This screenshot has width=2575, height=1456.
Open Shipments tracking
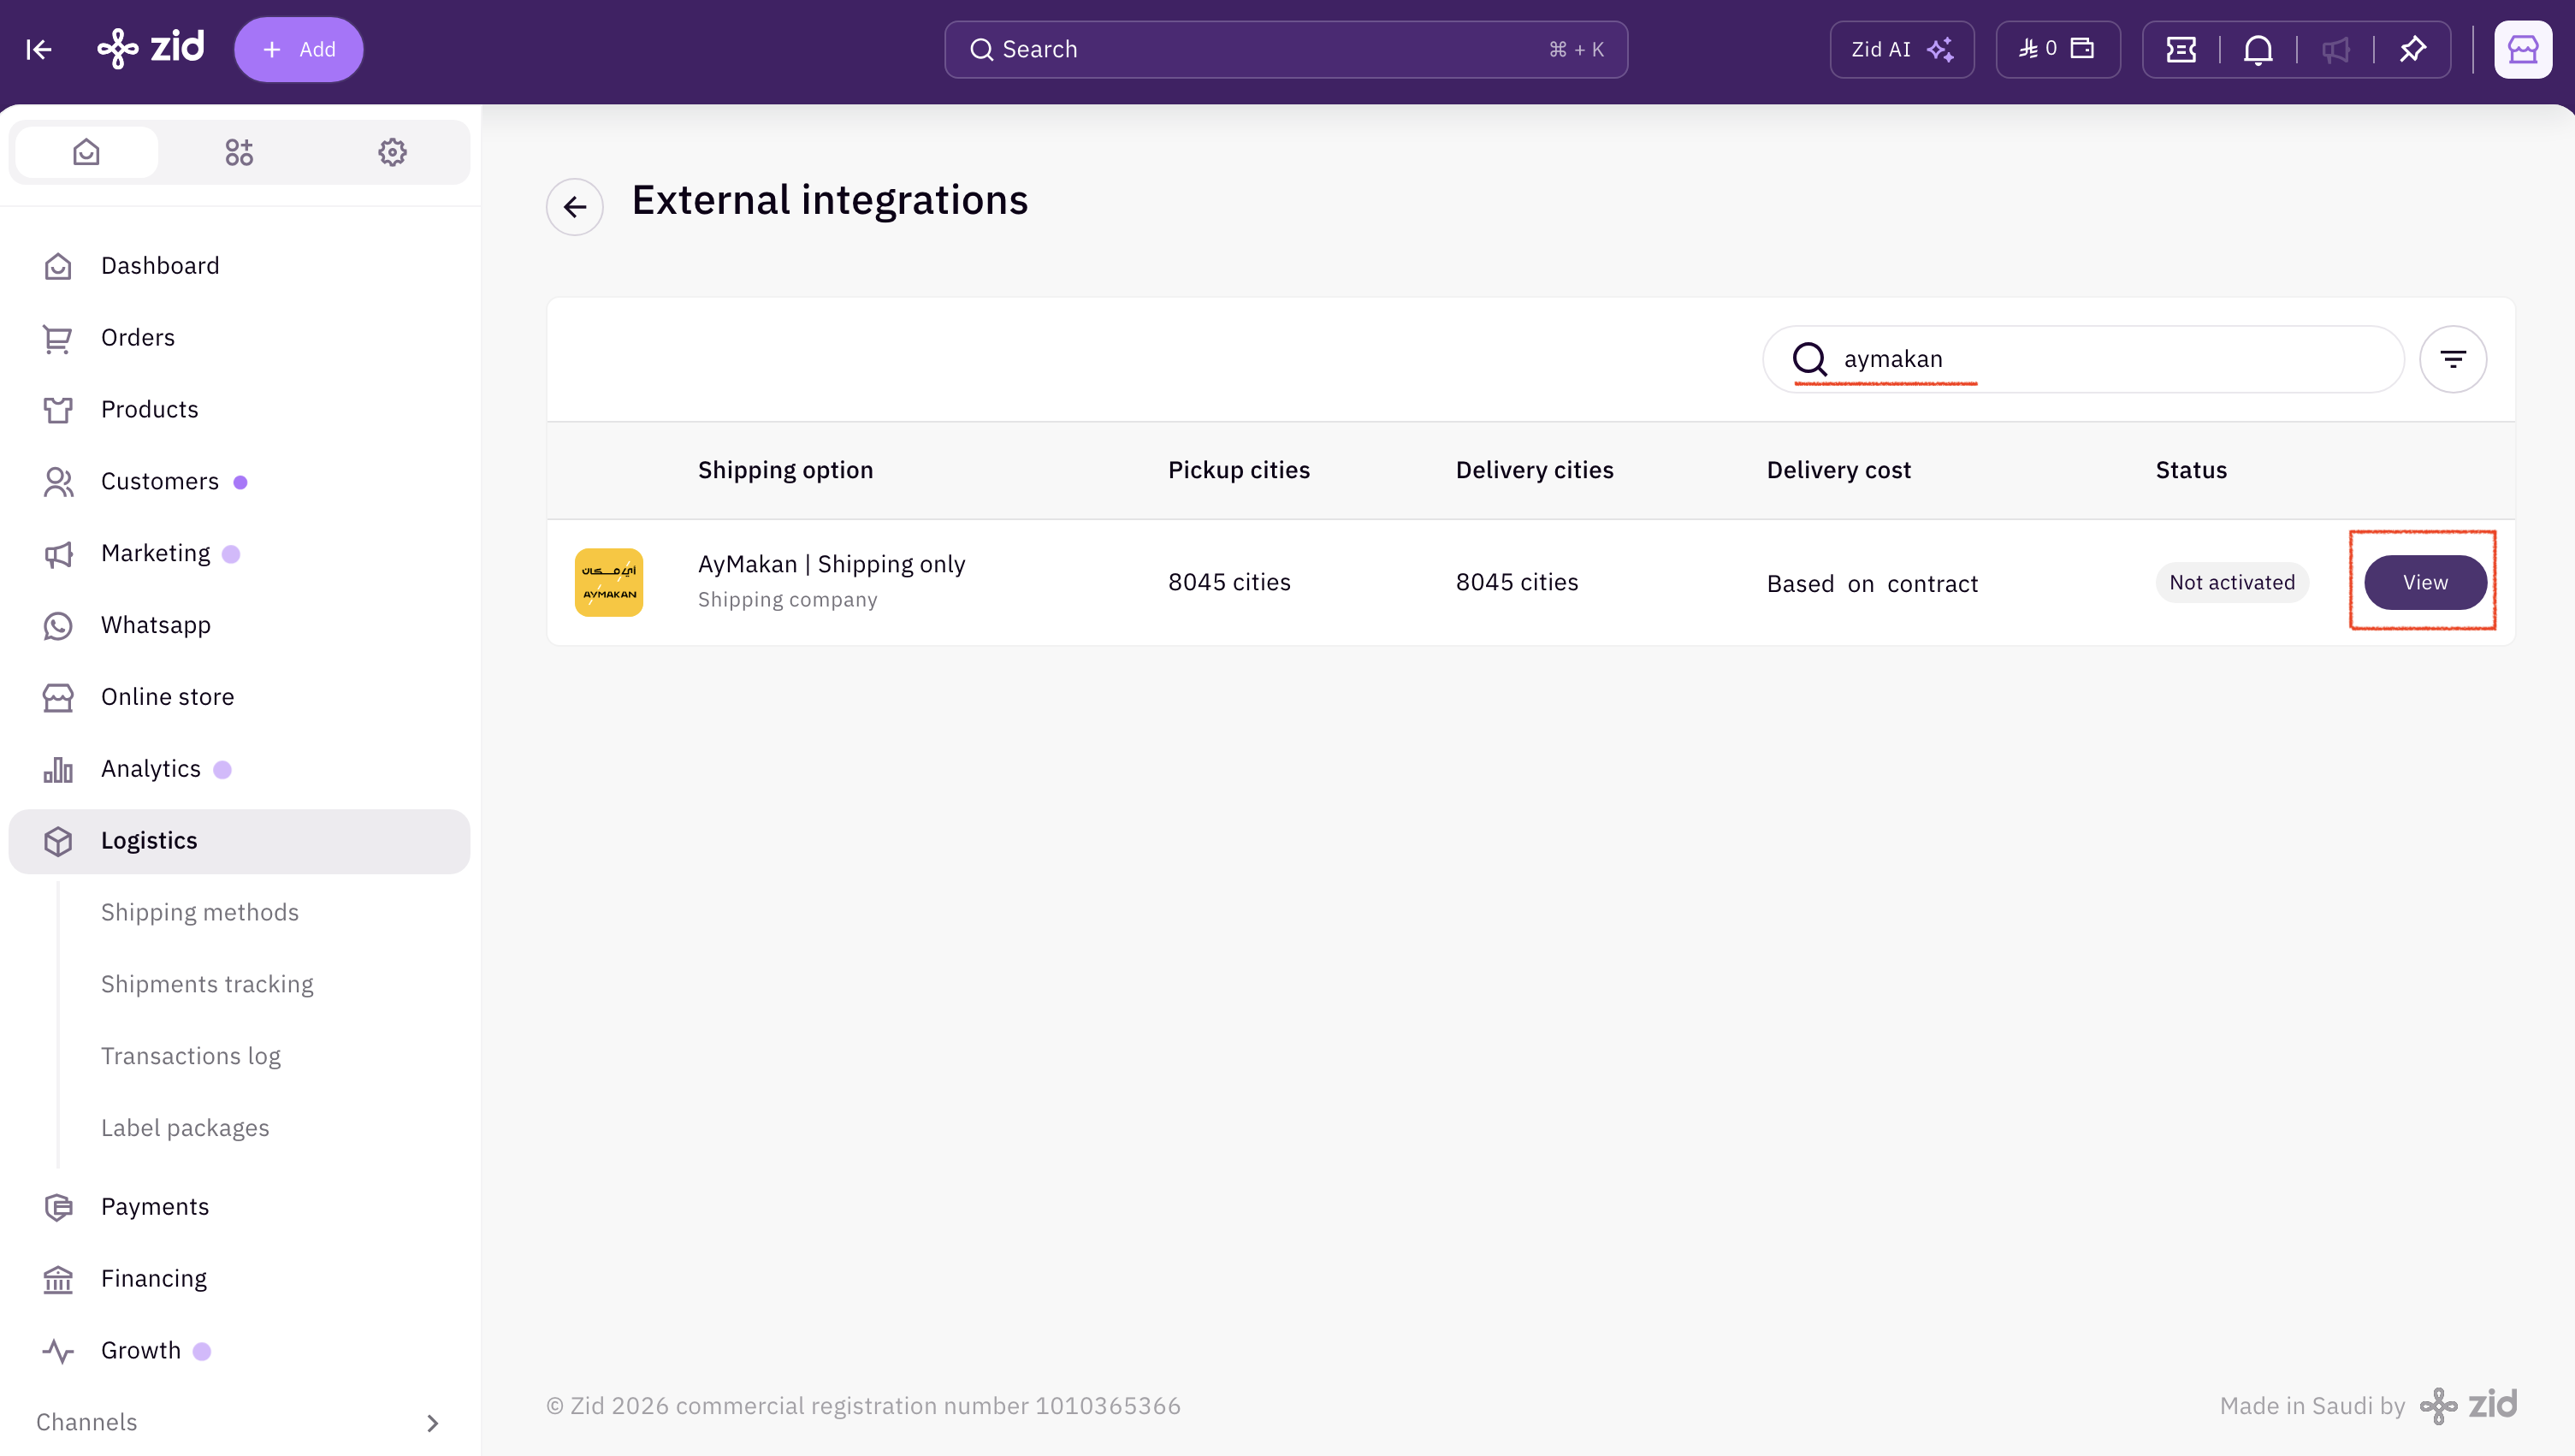click(x=207, y=984)
